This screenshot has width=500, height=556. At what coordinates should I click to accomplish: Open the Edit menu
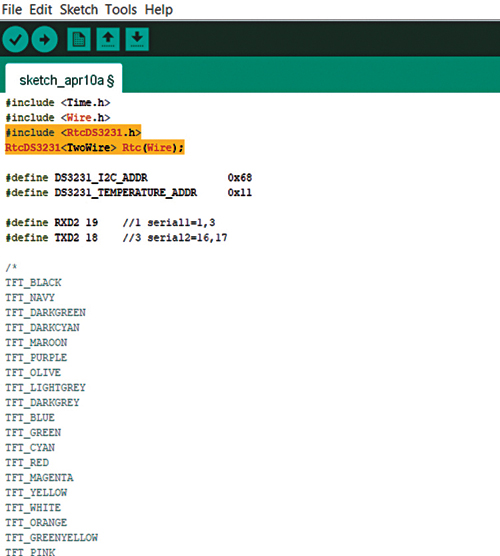pyautogui.click(x=41, y=10)
